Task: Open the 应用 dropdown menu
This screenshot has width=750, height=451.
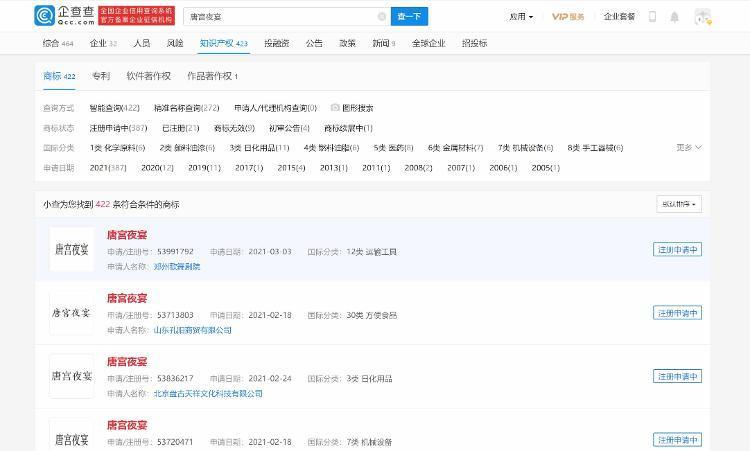Action: [x=520, y=17]
